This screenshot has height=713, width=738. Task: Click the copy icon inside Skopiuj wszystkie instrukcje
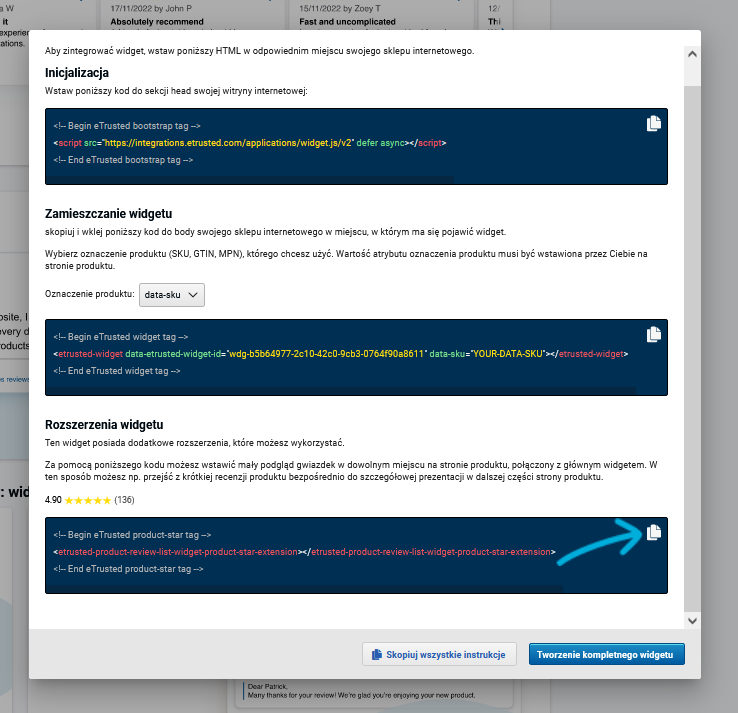pyautogui.click(x=377, y=654)
